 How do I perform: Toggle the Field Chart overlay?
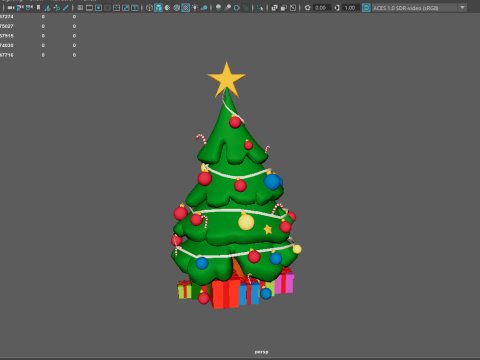(116, 8)
